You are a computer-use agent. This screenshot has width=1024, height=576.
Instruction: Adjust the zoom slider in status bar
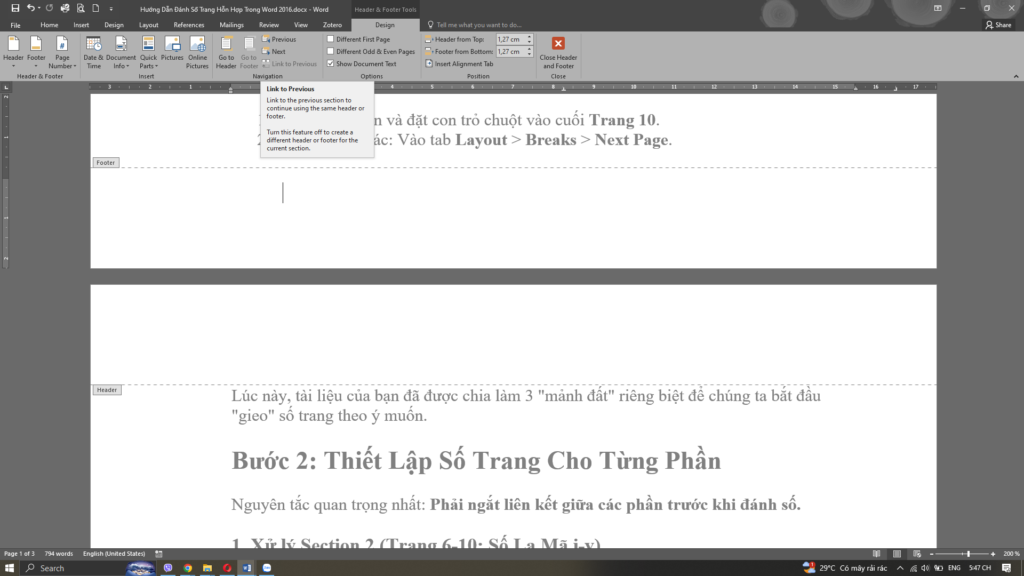[968, 553]
